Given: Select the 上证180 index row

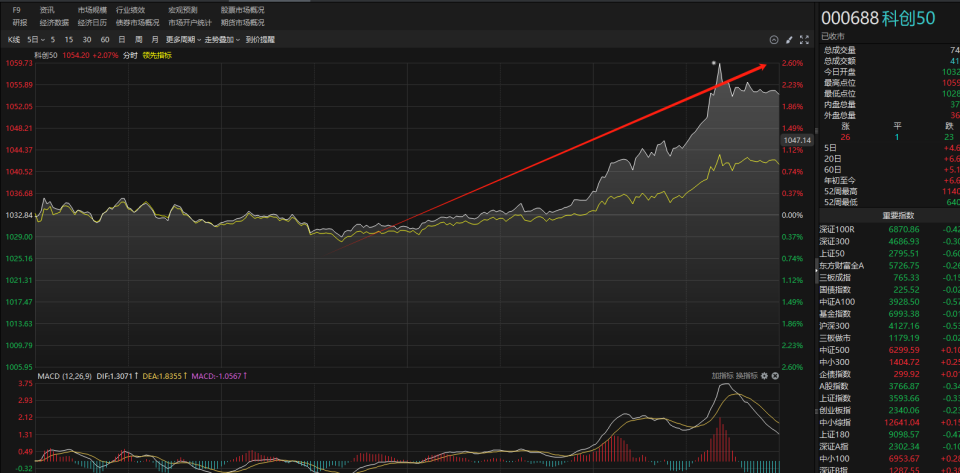Looking at the screenshot, I should (890, 434).
